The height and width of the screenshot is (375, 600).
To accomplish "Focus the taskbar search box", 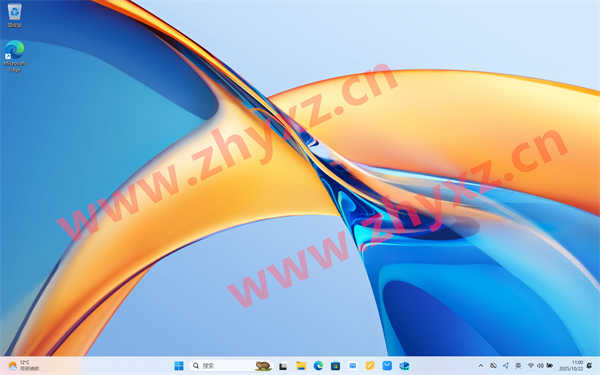I will coord(232,366).
